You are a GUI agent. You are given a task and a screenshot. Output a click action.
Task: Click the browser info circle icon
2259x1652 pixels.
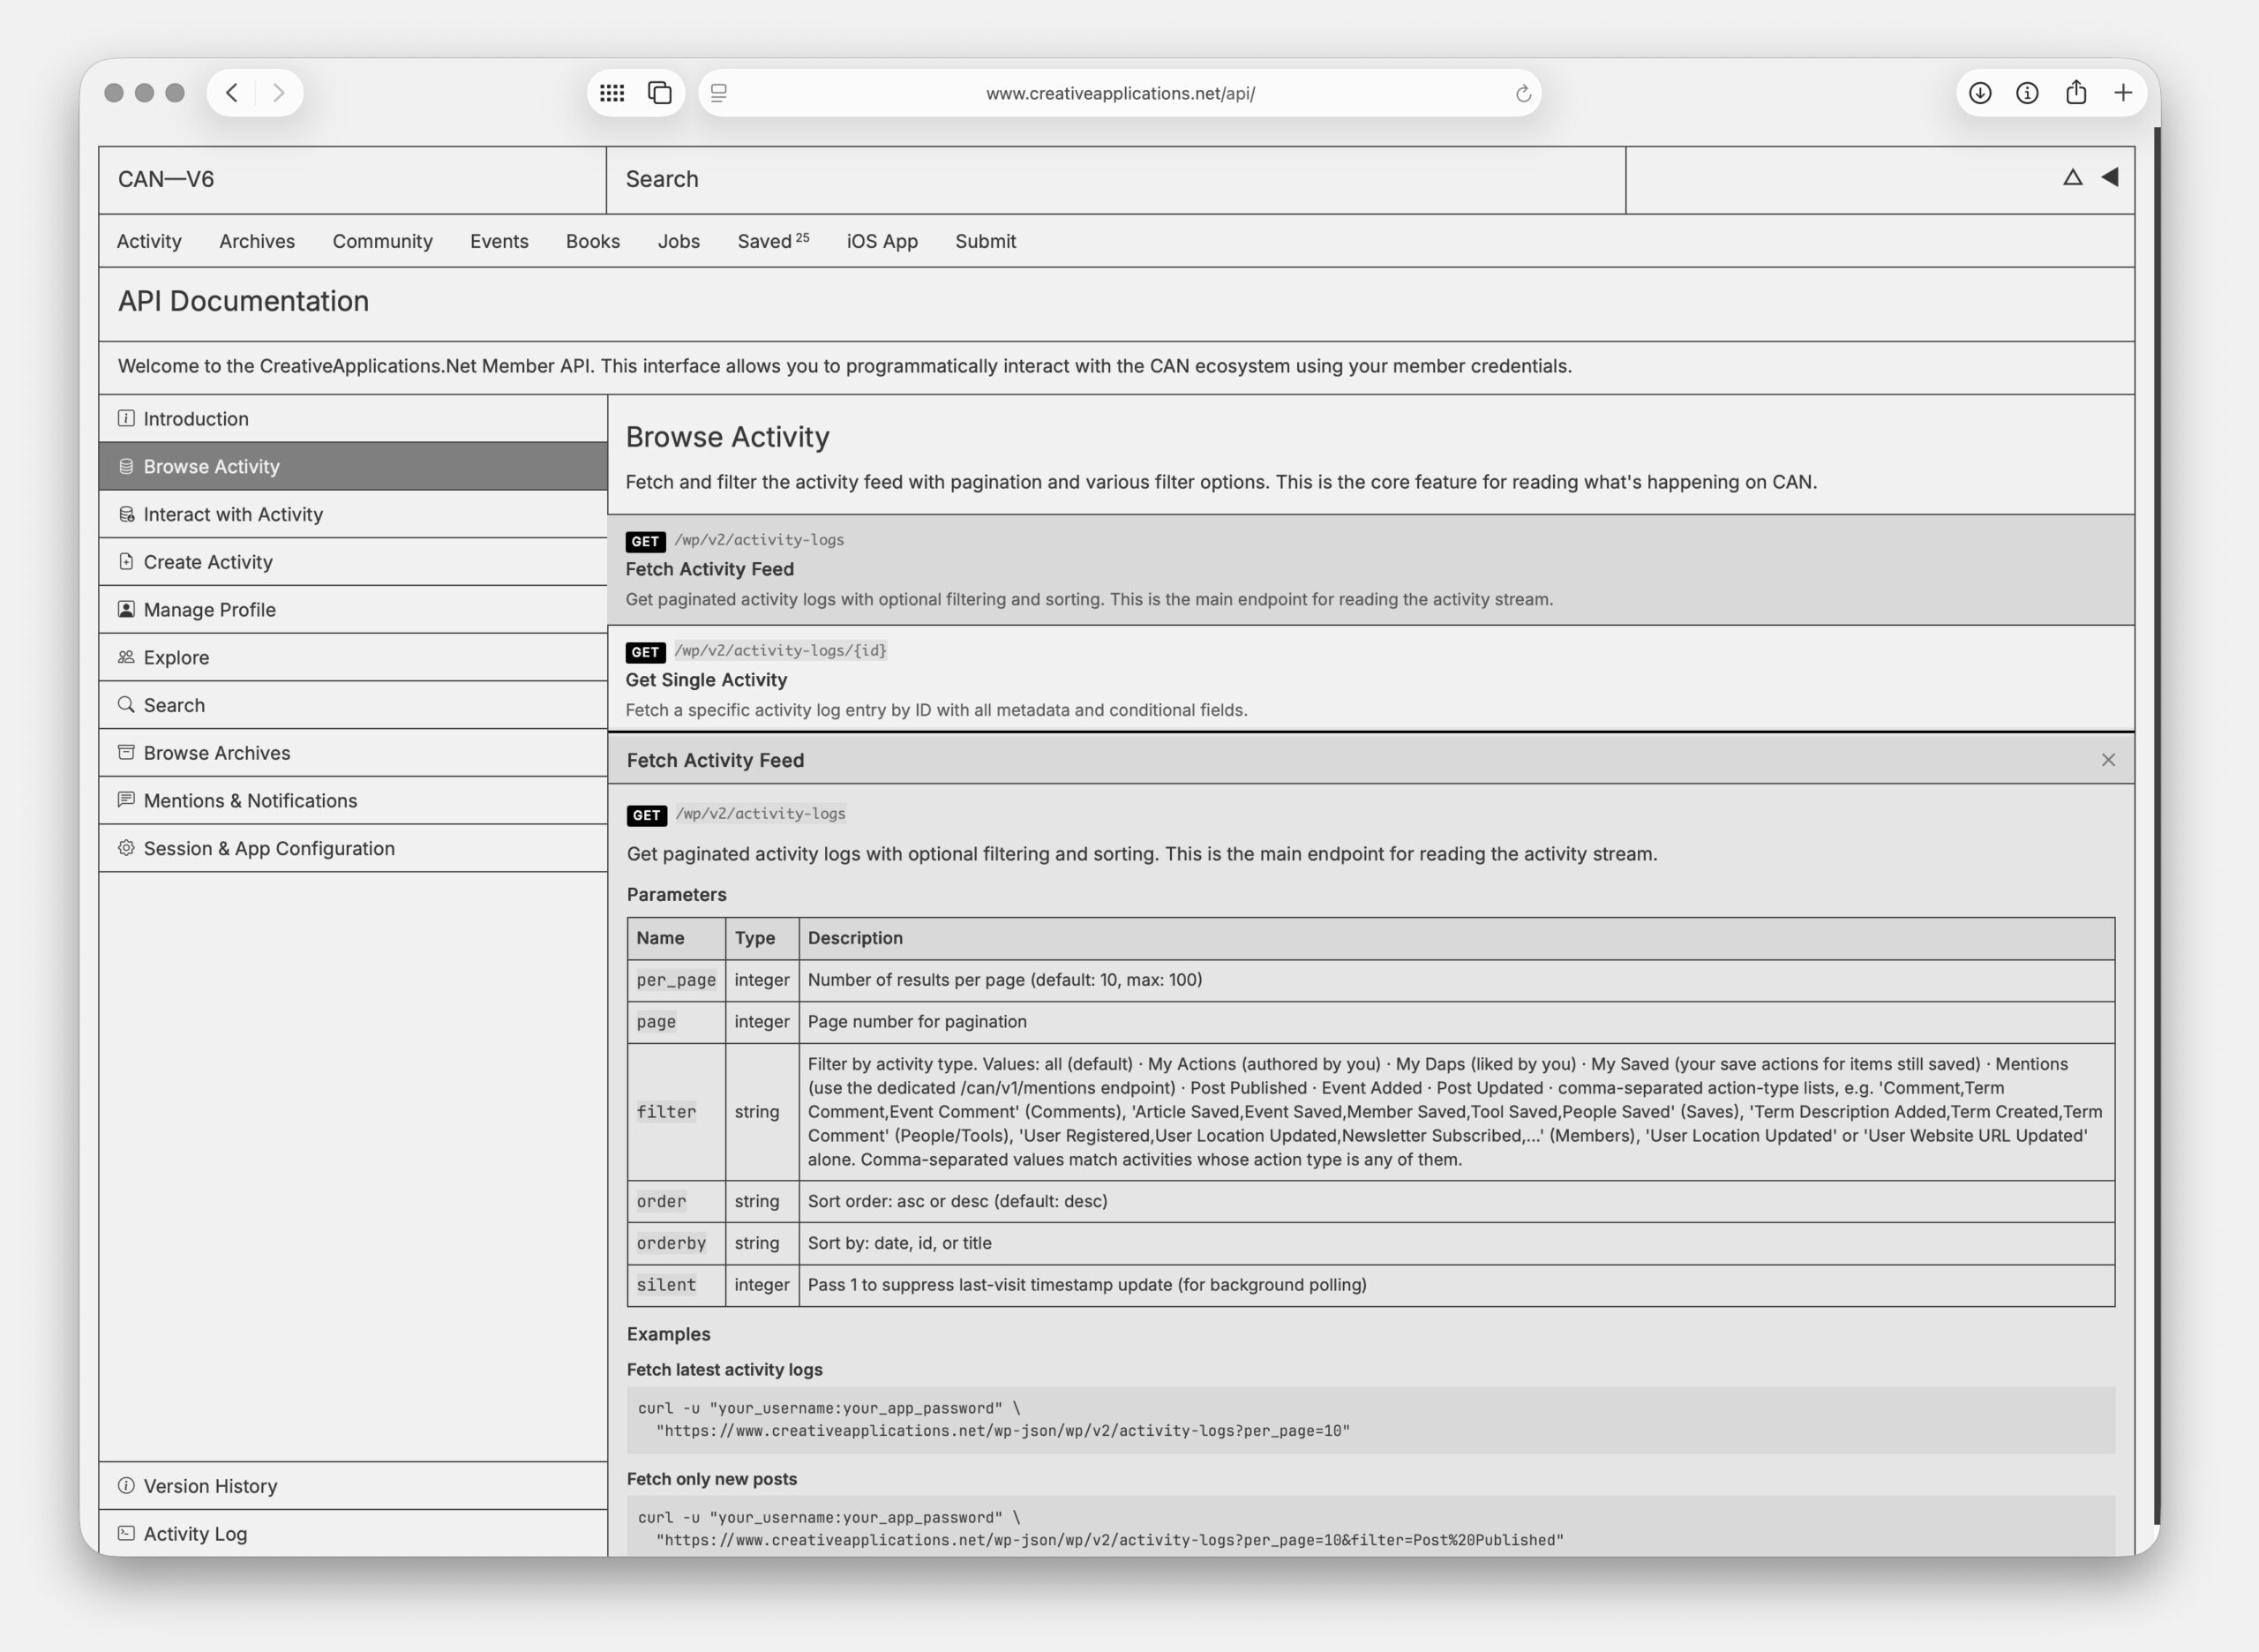tap(2027, 93)
